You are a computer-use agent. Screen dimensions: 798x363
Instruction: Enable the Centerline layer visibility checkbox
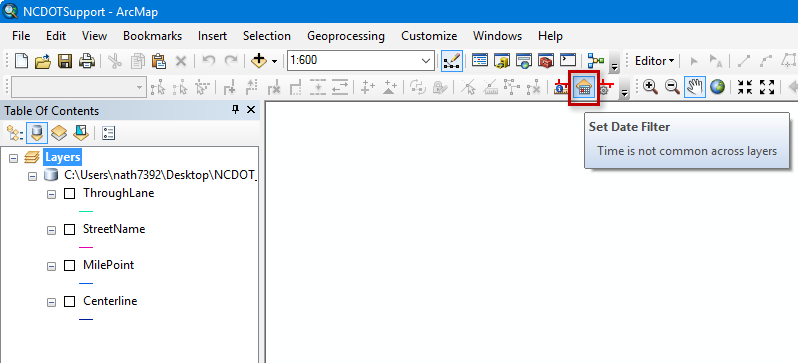click(x=69, y=301)
